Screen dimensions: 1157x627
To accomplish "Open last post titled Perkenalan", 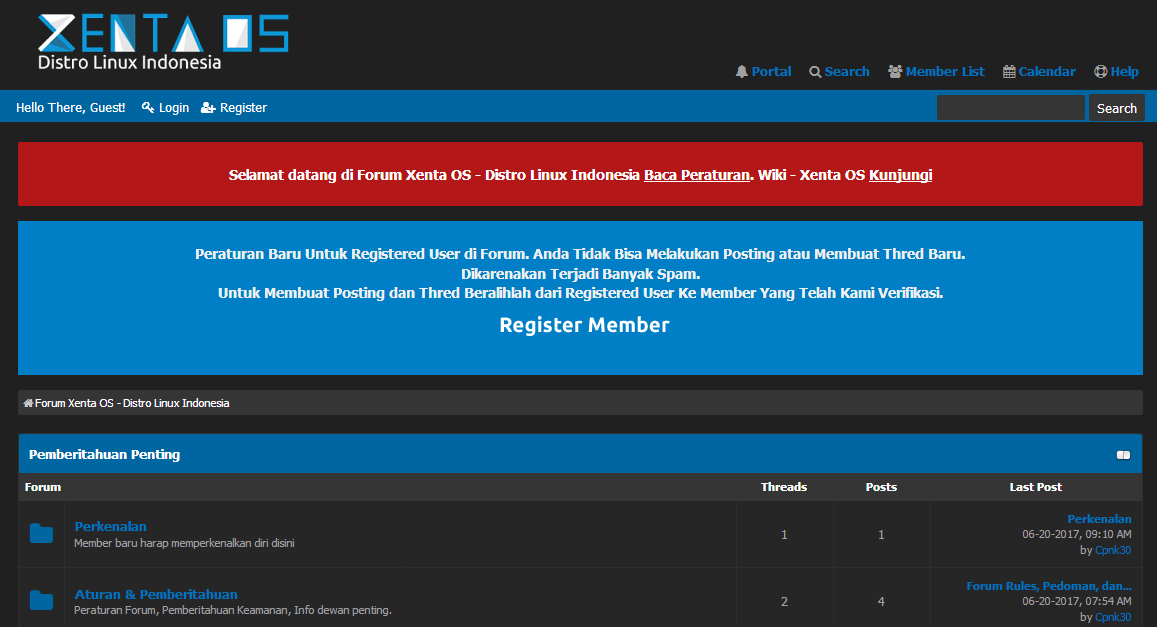I will point(1099,519).
